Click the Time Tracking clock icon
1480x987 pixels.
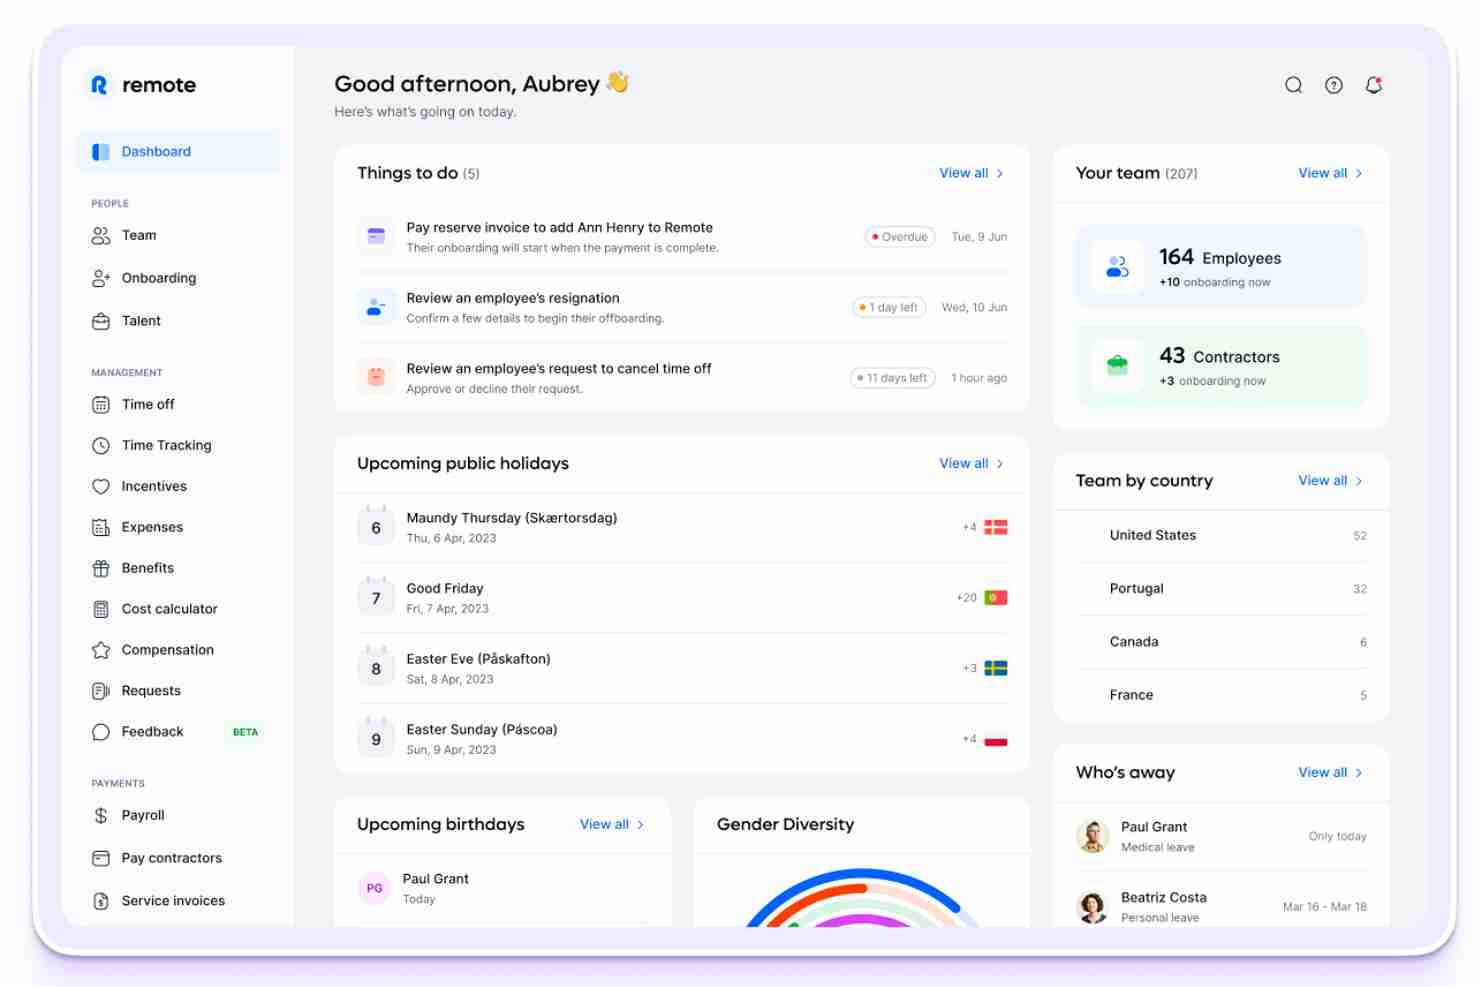[x=101, y=445]
